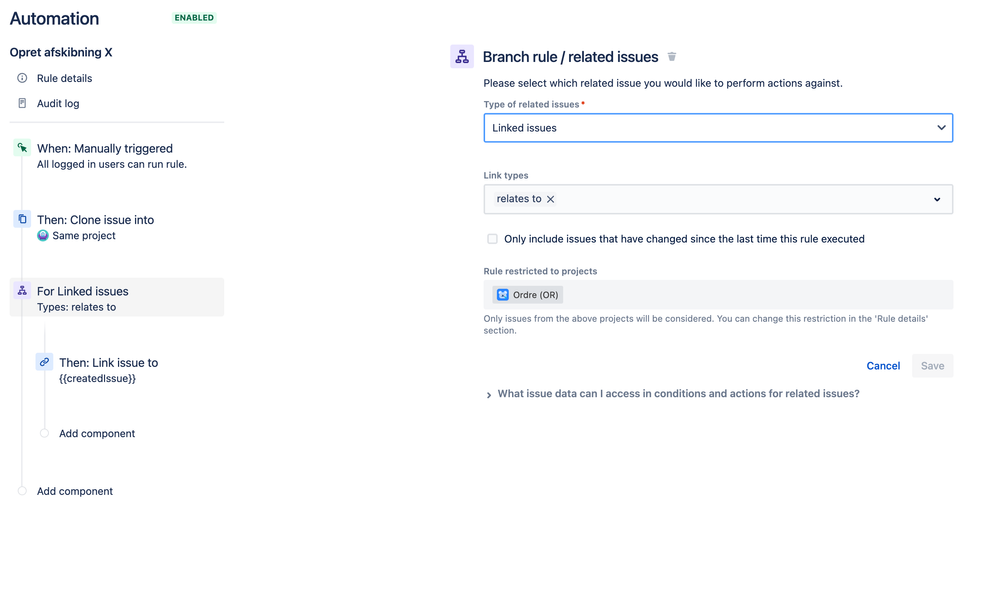This screenshot has height=599, width=999.
Task: Click the Save button
Action: (932, 366)
